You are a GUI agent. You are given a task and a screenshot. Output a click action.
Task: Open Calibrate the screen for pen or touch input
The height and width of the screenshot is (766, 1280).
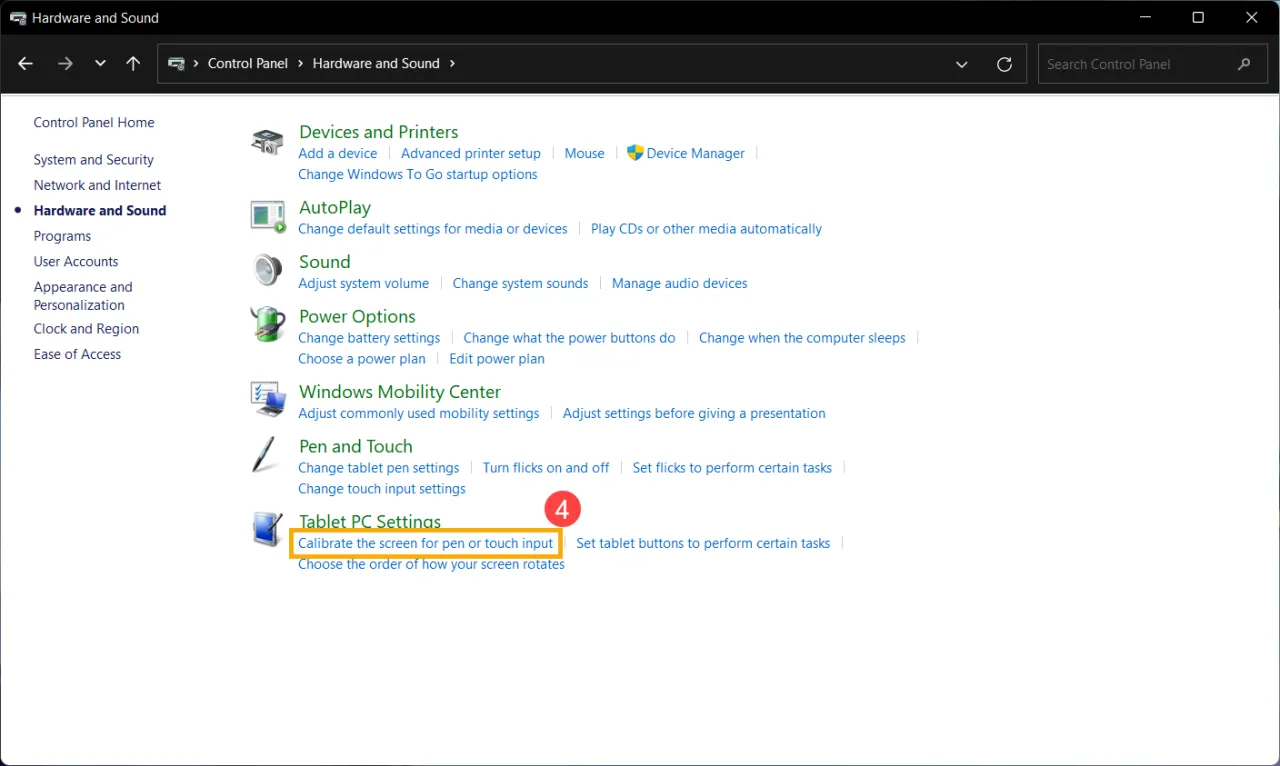pos(424,543)
